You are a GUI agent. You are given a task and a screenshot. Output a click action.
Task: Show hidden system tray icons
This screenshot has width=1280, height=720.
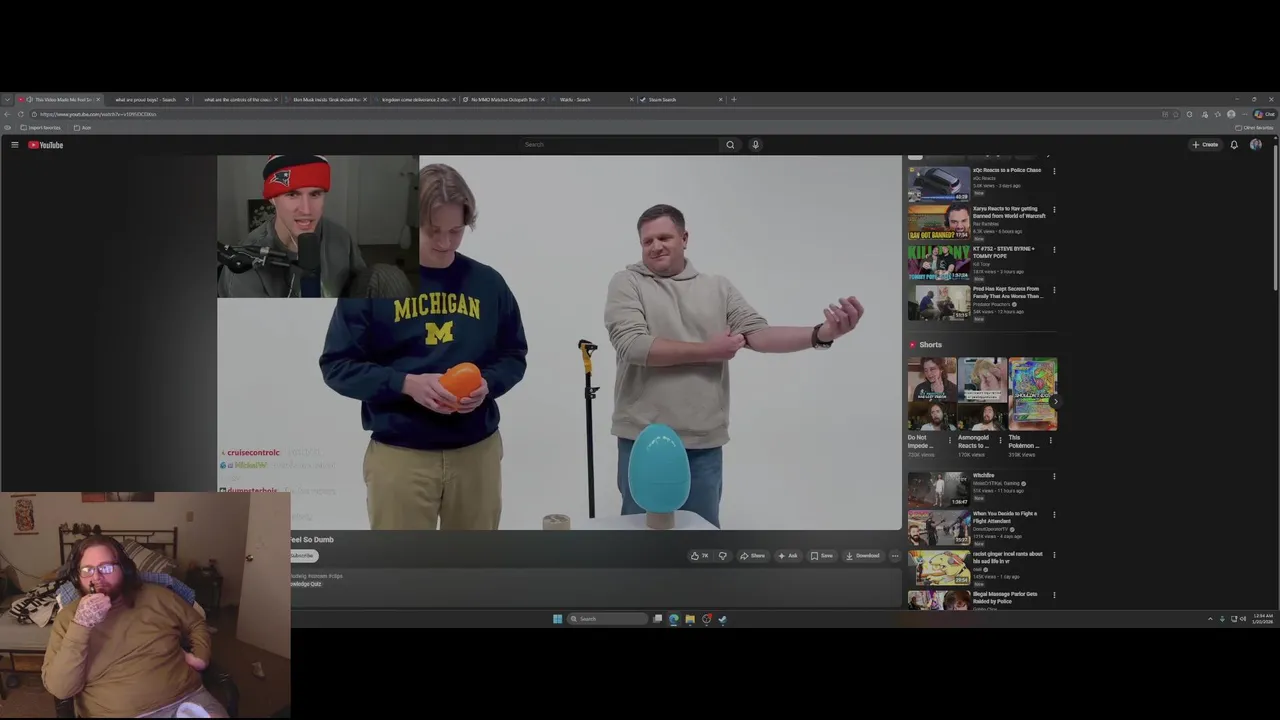[x=1210, y=619]
